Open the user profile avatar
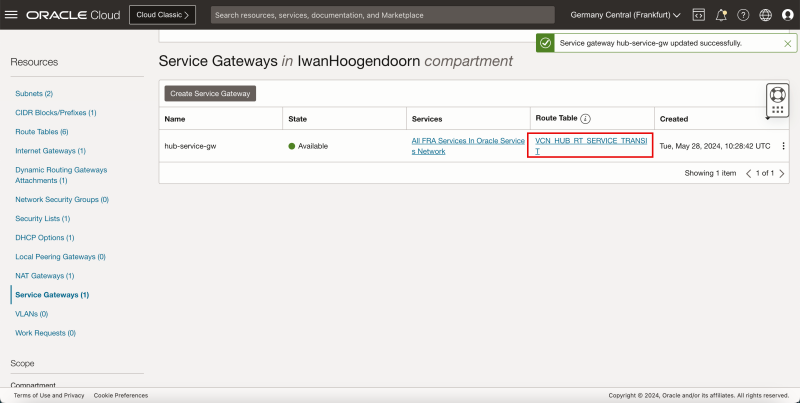Viewport: 800px width, 403px height. [787, 15]
